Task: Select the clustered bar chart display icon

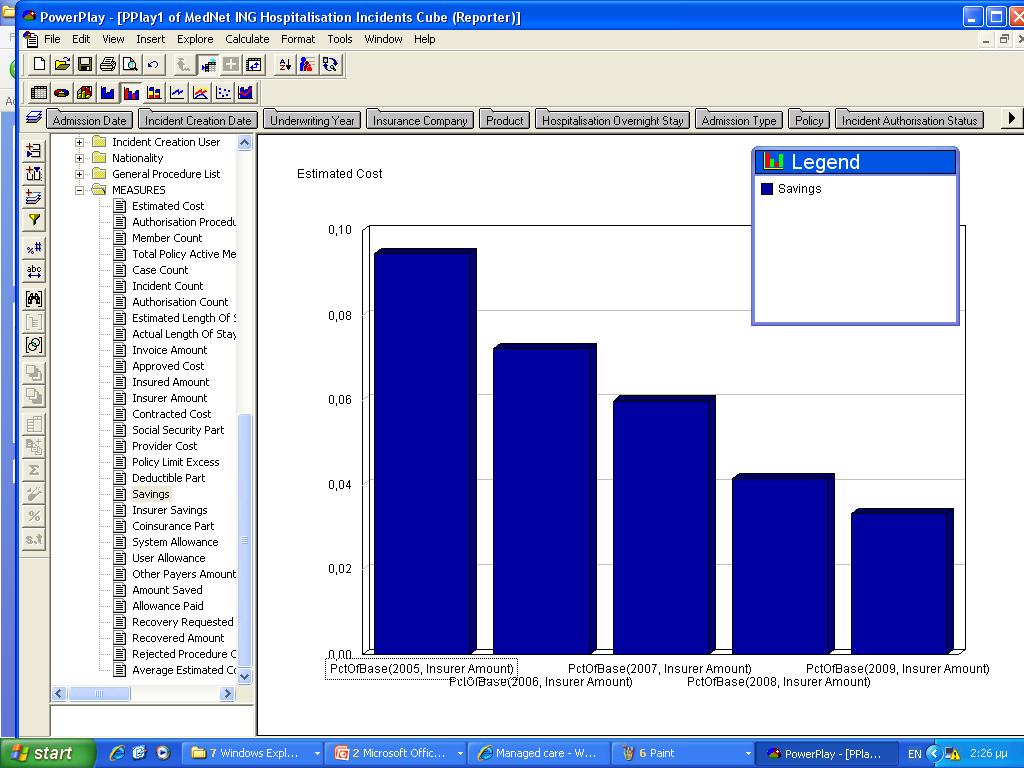Action: click(x=131, y=93)
